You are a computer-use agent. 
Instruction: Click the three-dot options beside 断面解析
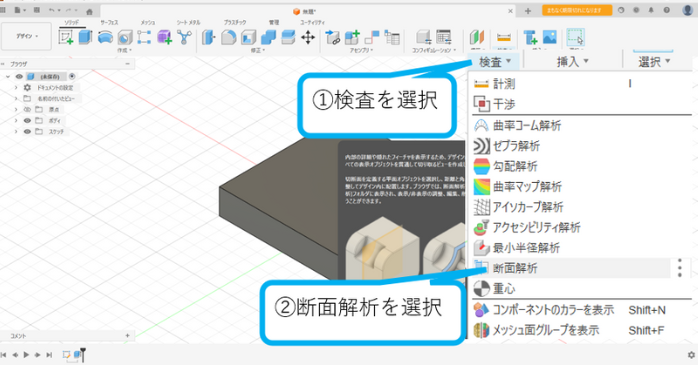coord(680,268)
